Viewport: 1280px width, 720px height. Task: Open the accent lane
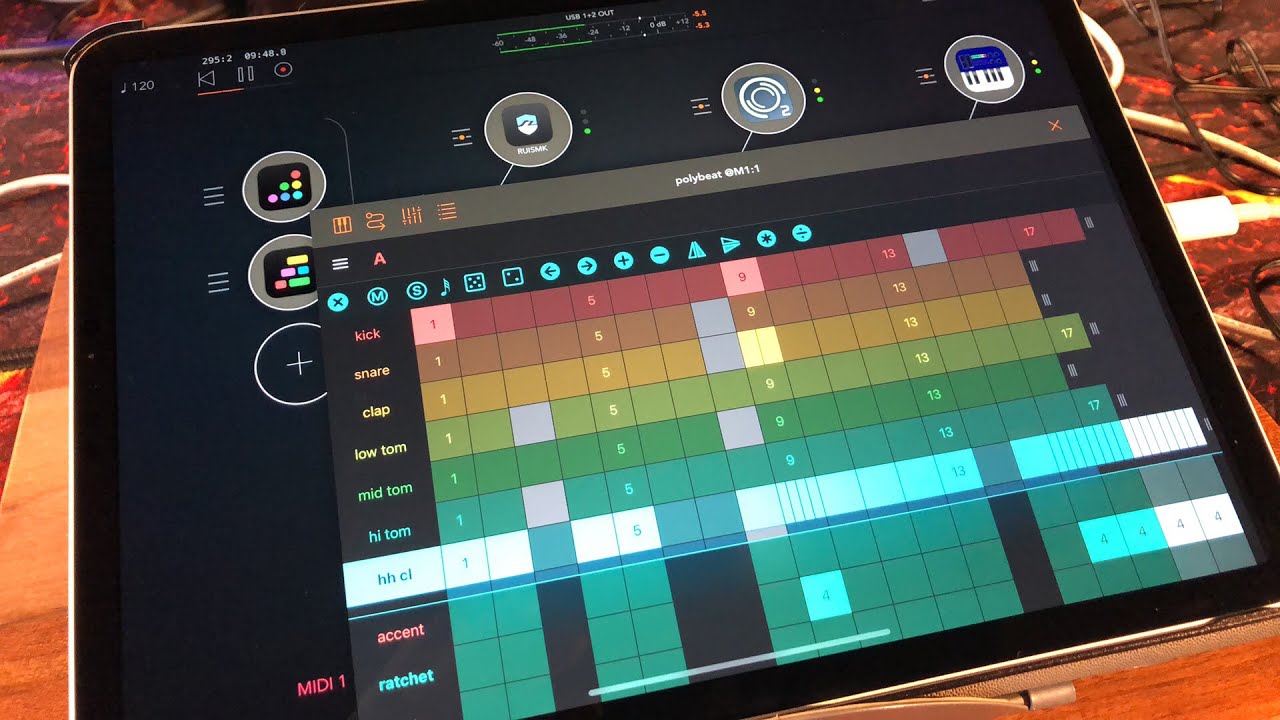click(x=400, y=632)
